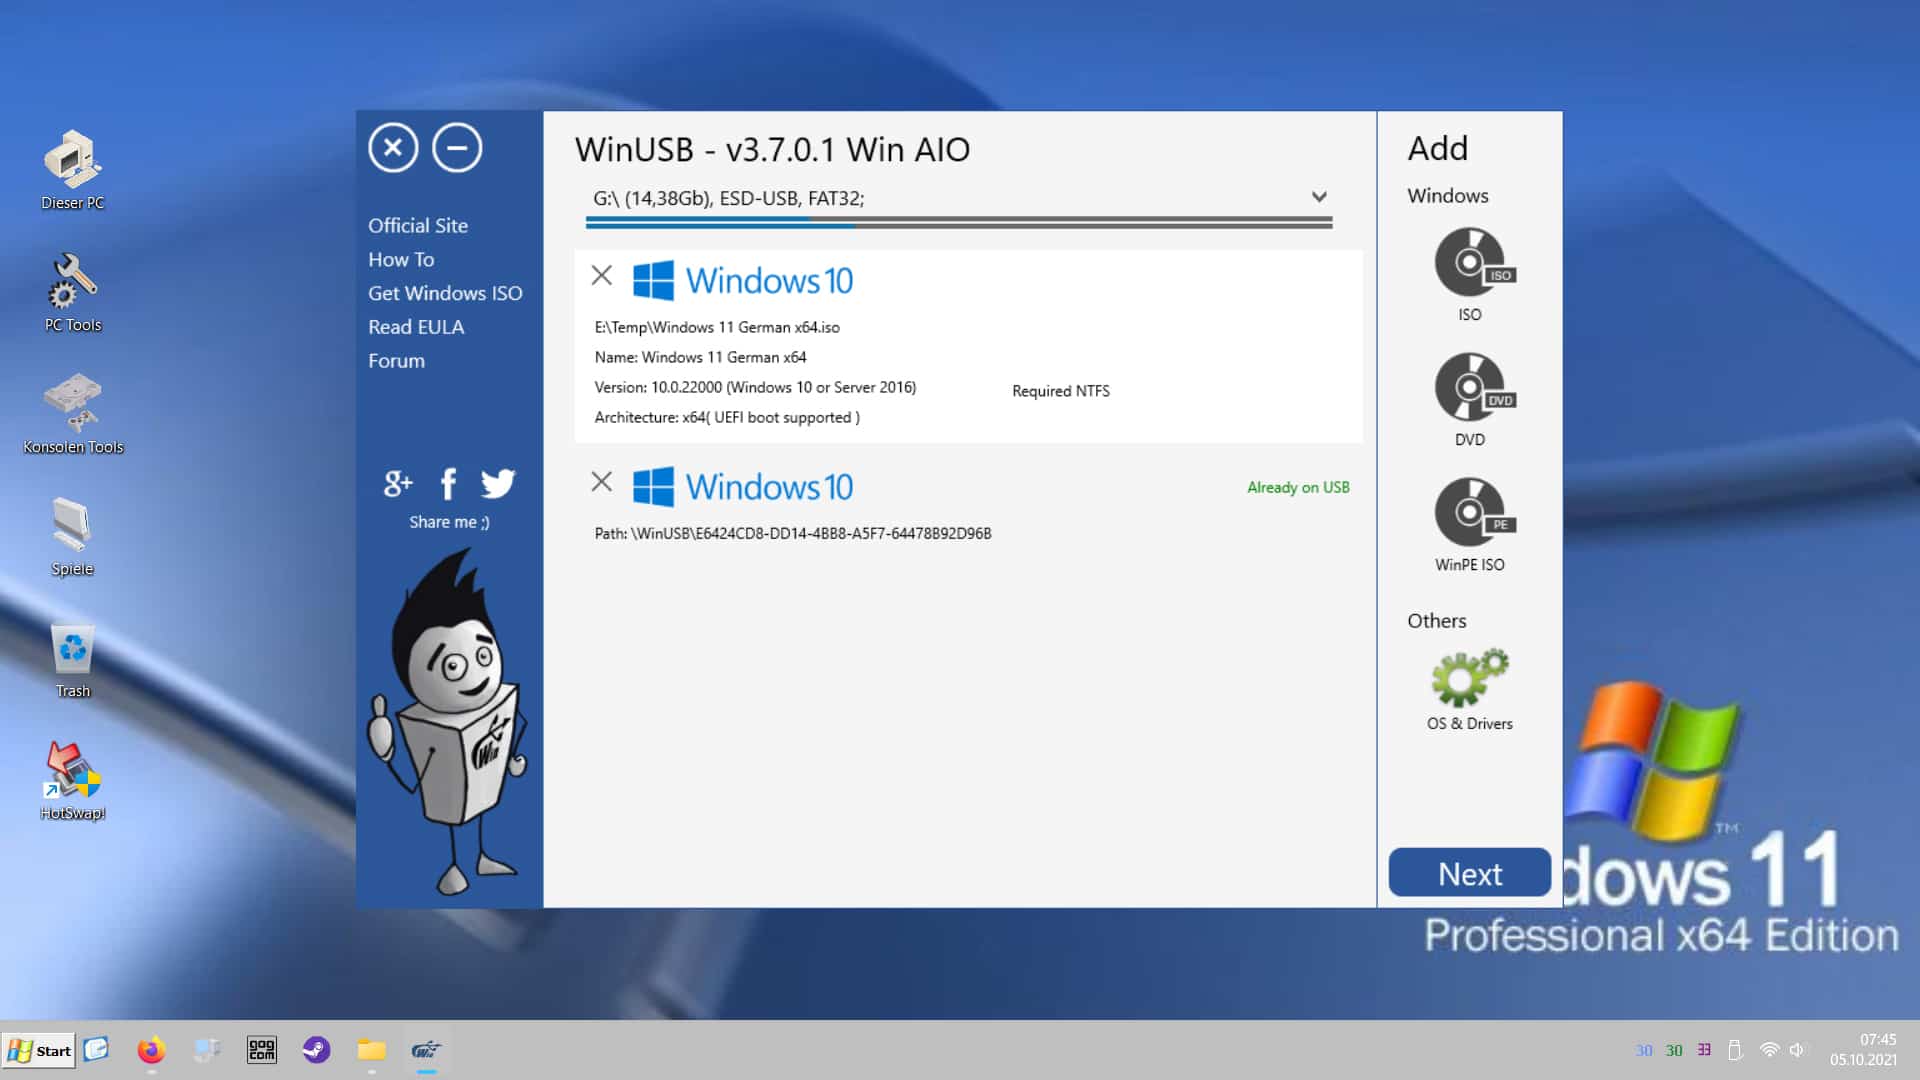Open Firefox from the taskbar

coord(151,1050)
